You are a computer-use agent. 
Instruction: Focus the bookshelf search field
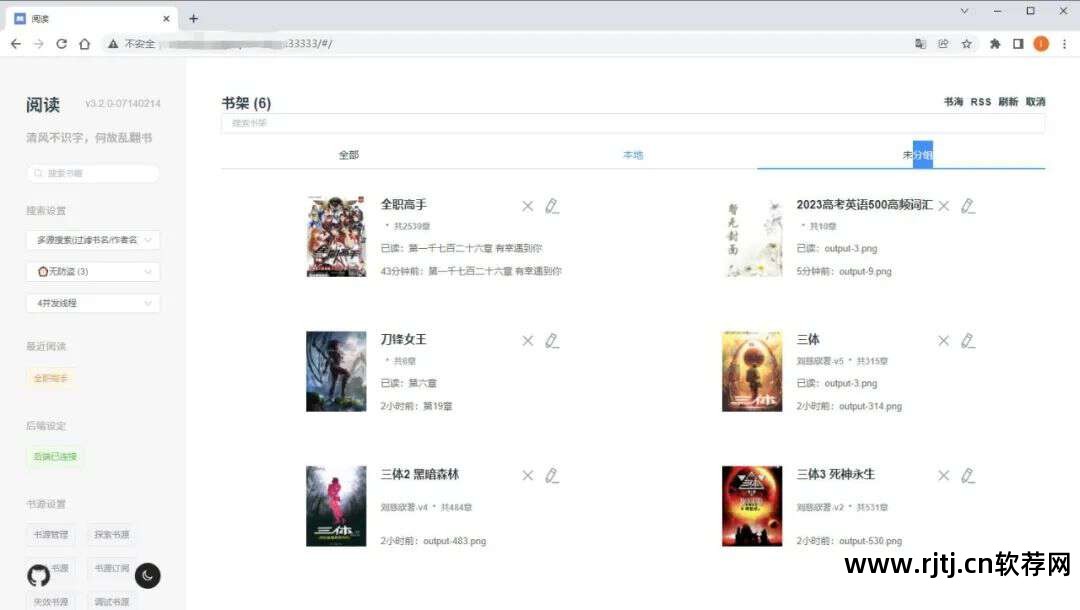633,123
